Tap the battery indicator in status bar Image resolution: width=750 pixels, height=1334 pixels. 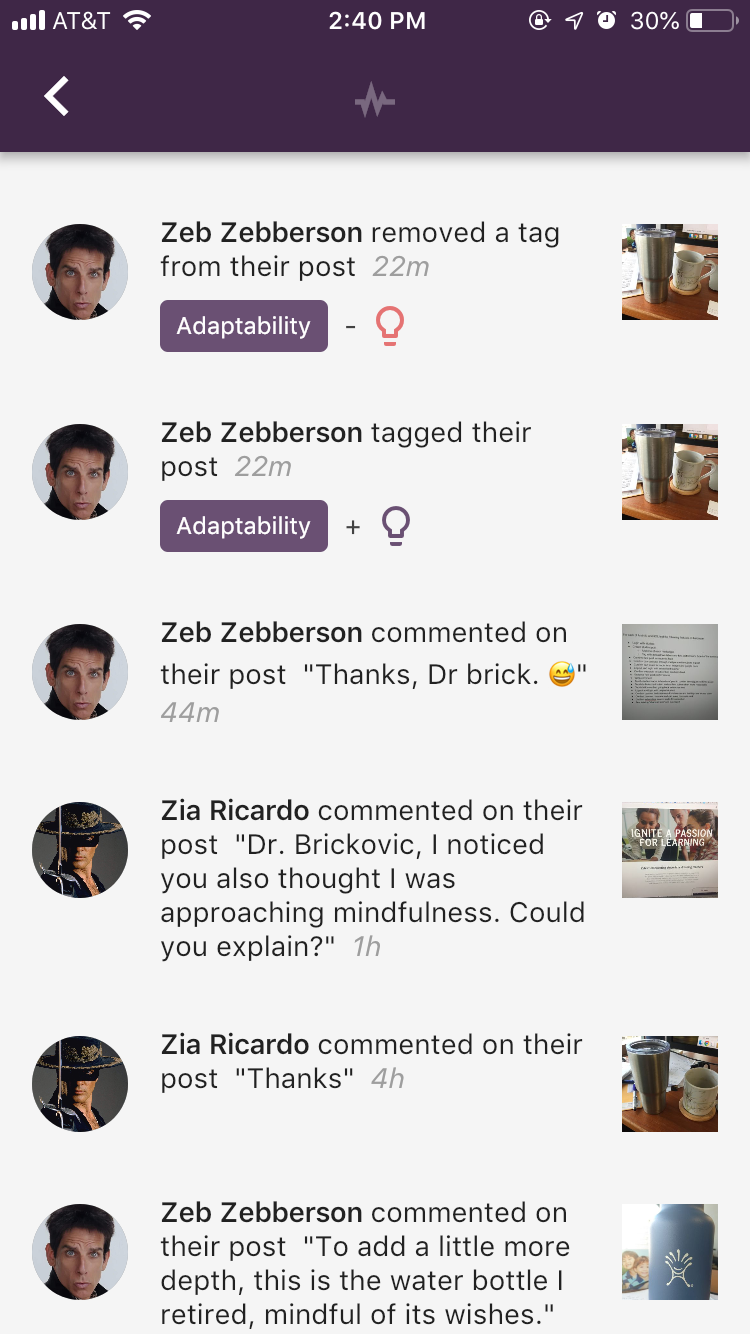(712, 21)
